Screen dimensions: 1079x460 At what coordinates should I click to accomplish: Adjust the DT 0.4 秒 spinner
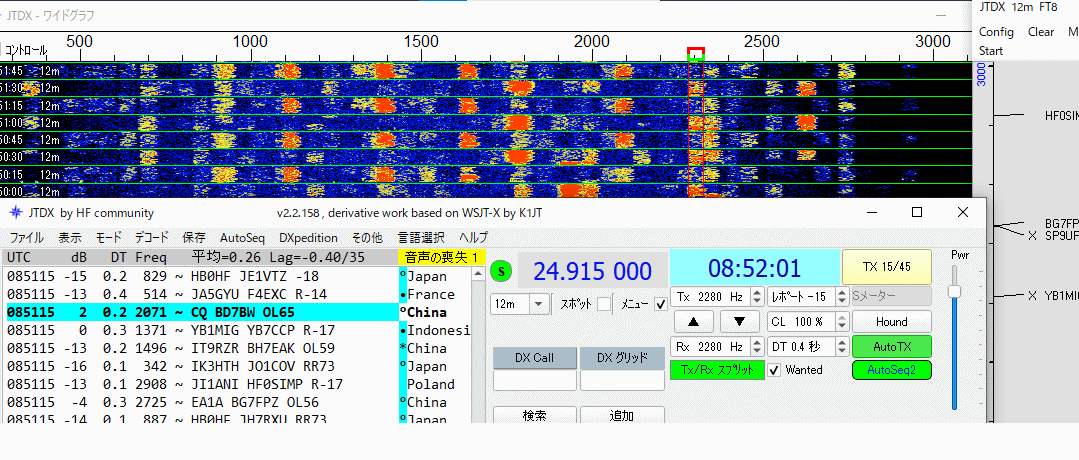click(x=809, y=346)
